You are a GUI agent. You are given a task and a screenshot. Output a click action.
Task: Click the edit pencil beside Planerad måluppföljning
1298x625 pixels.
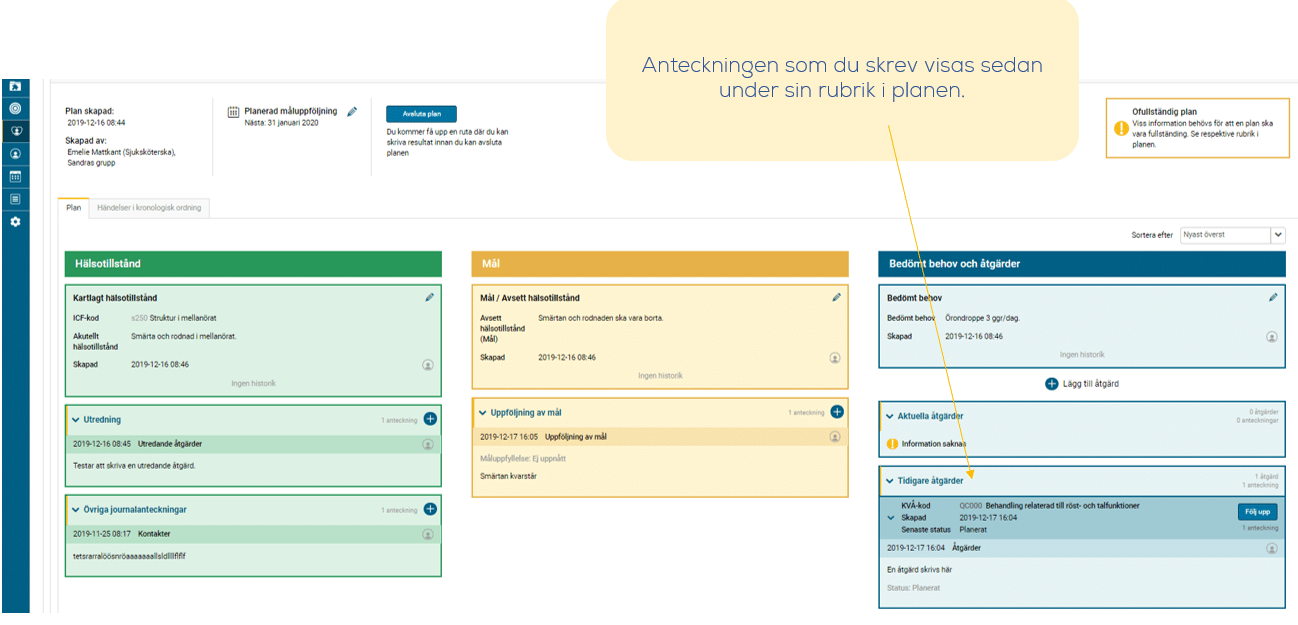(352, 112)
